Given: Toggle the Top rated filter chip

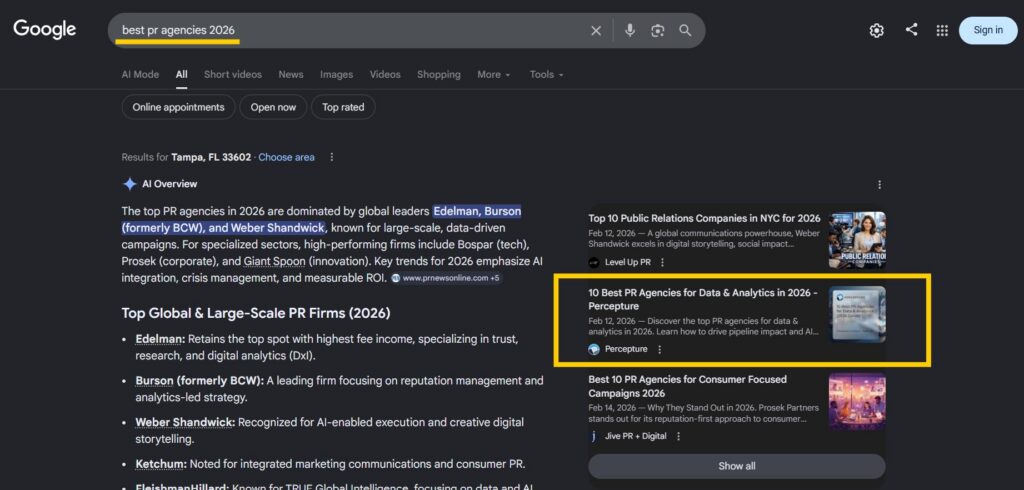Looking at the screenshot, I should pyautogui.click(x=343, y=107).
